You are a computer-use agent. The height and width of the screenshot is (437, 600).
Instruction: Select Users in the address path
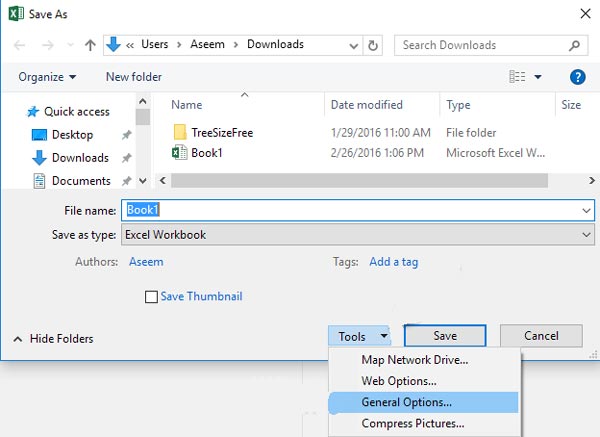[x=155, y=44]
